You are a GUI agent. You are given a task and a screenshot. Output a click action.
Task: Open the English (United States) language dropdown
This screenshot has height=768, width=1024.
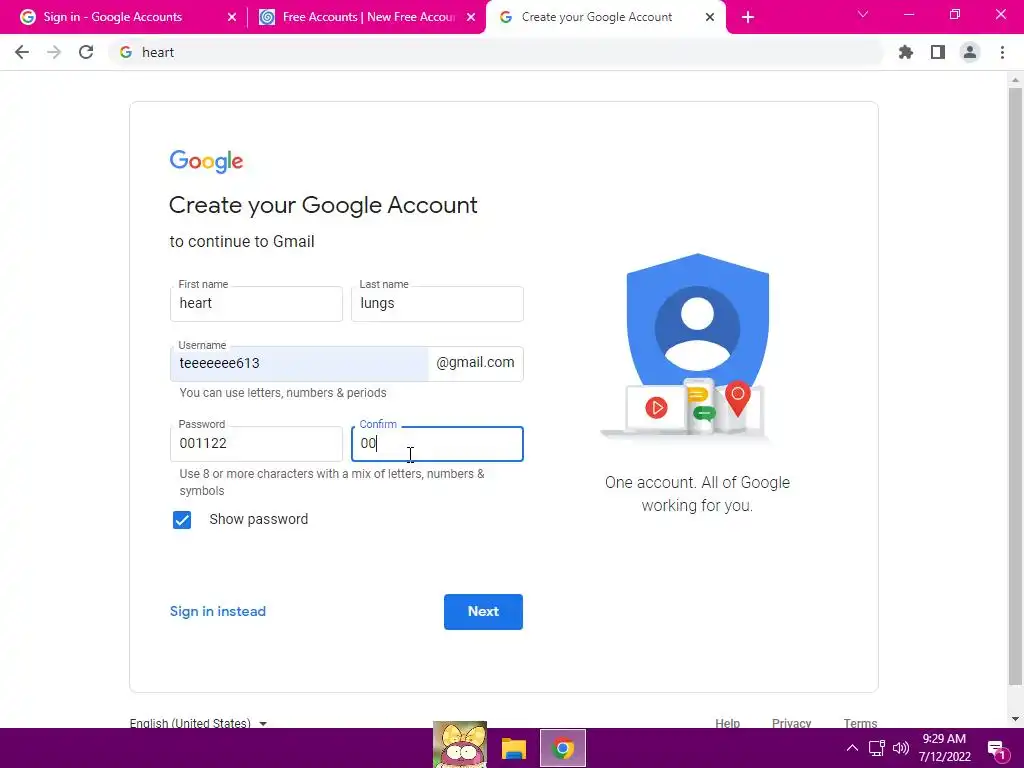tap(198, 723)
